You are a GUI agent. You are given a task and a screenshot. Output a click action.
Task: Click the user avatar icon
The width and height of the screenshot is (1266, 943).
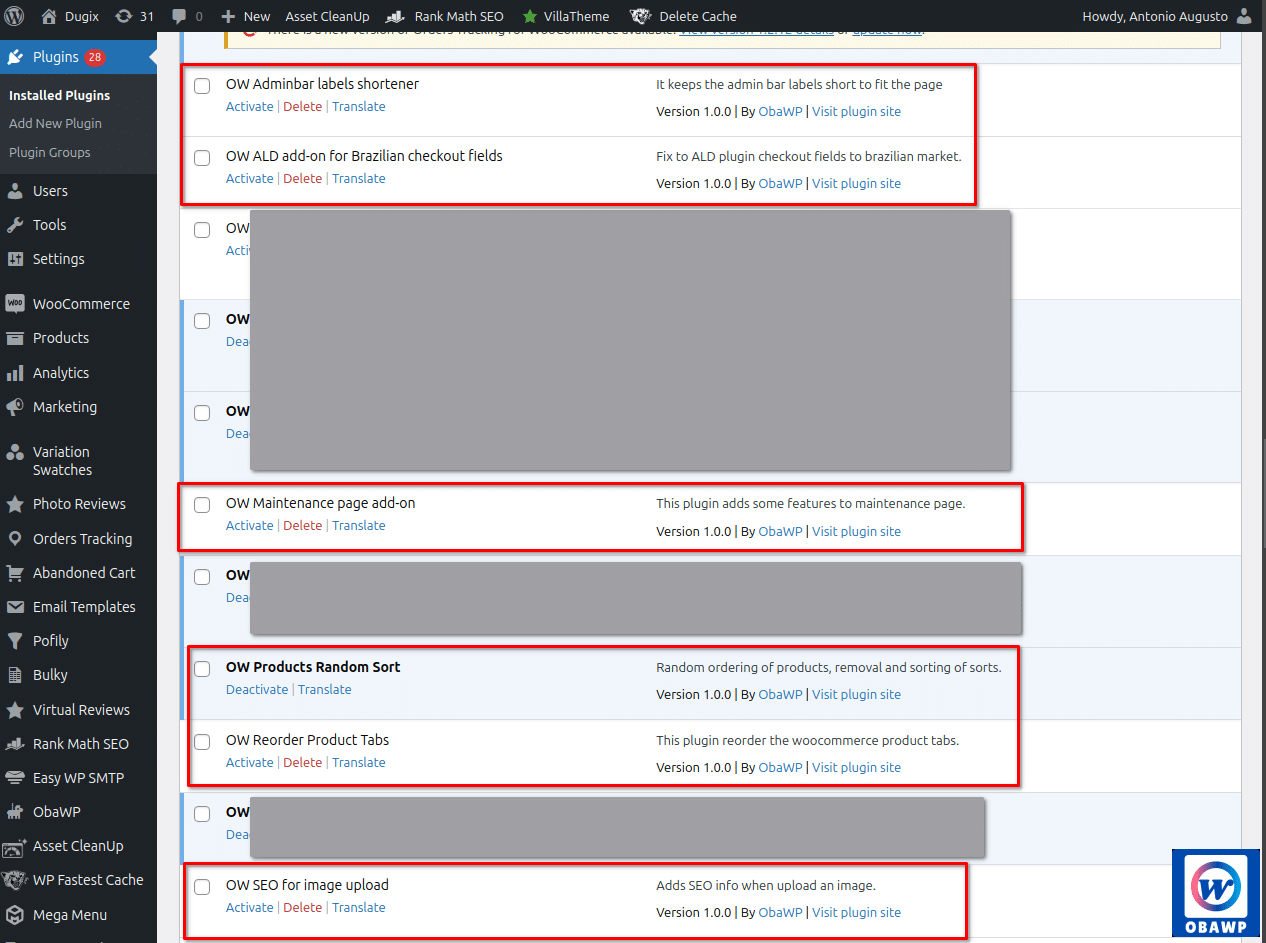pyautogui.click(x=1243, y=16)
